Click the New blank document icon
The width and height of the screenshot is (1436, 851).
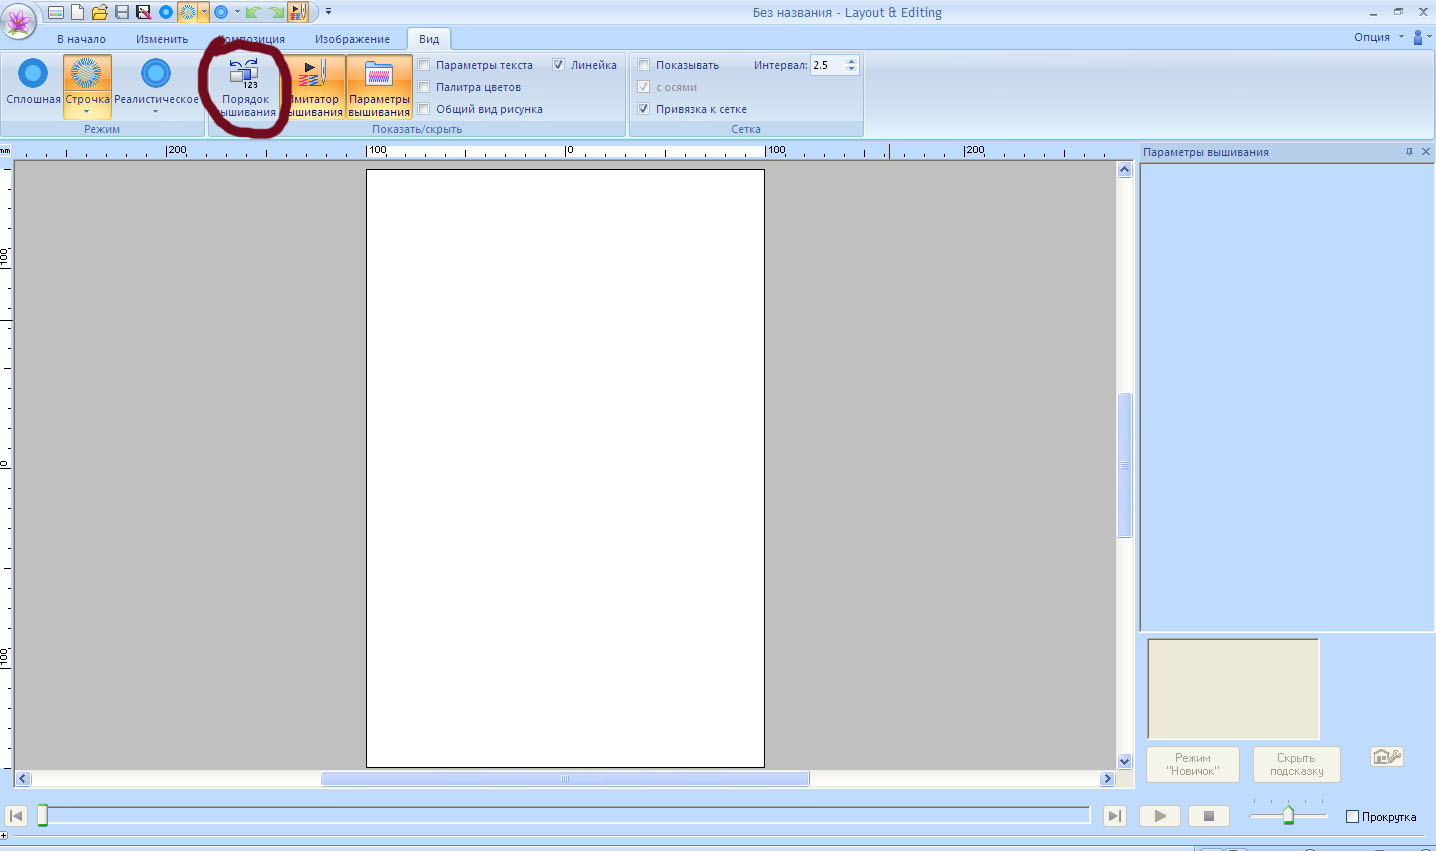[x=77, y=13]
